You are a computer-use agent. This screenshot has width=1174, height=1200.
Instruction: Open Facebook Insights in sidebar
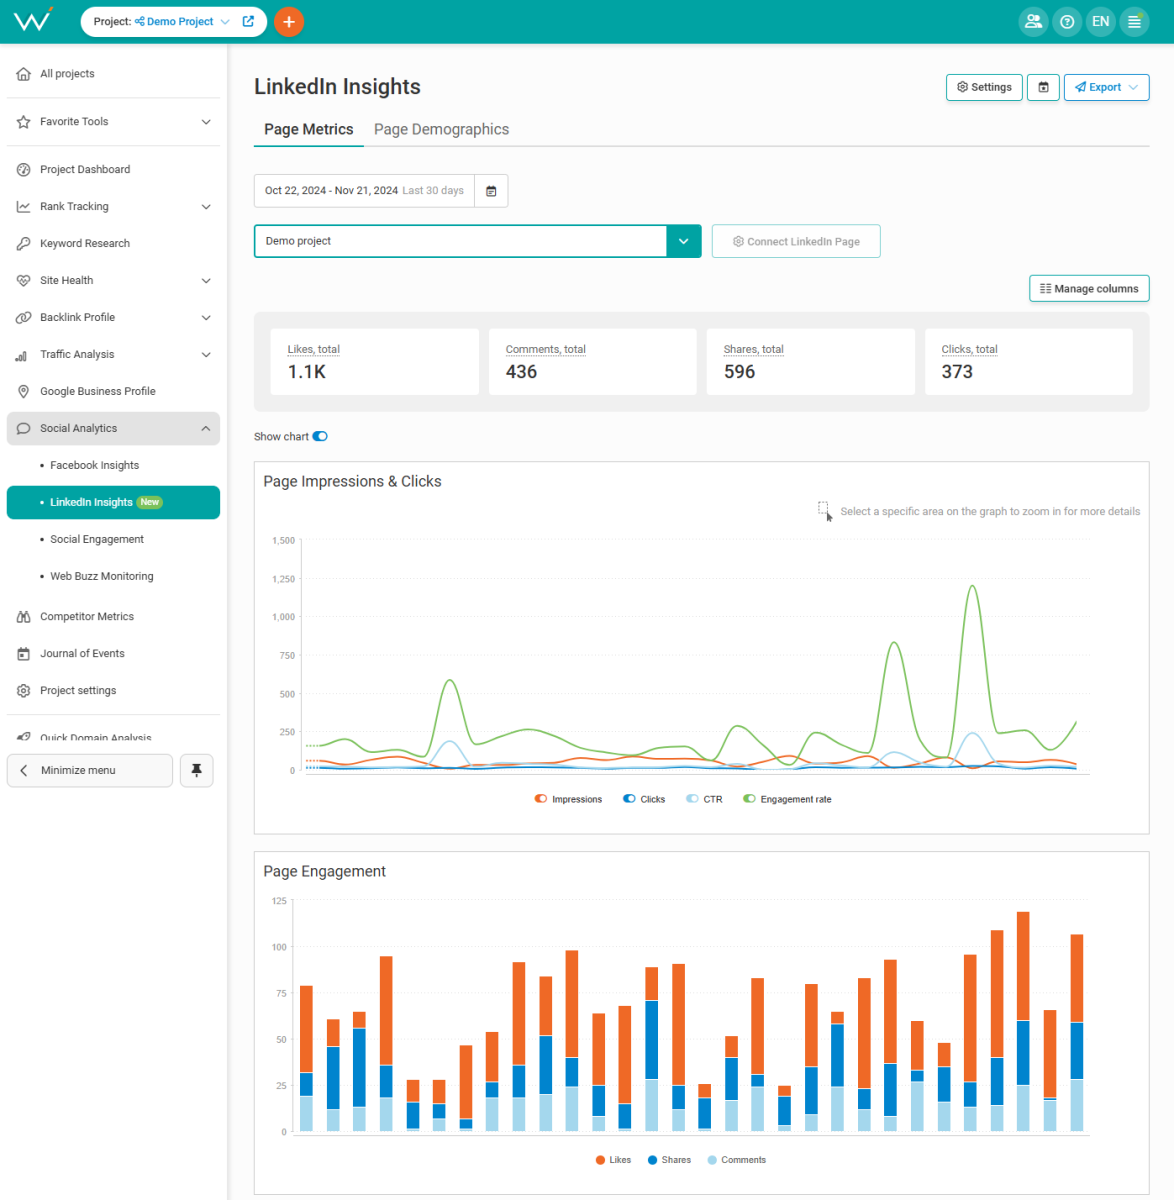(x=95, y=465)
